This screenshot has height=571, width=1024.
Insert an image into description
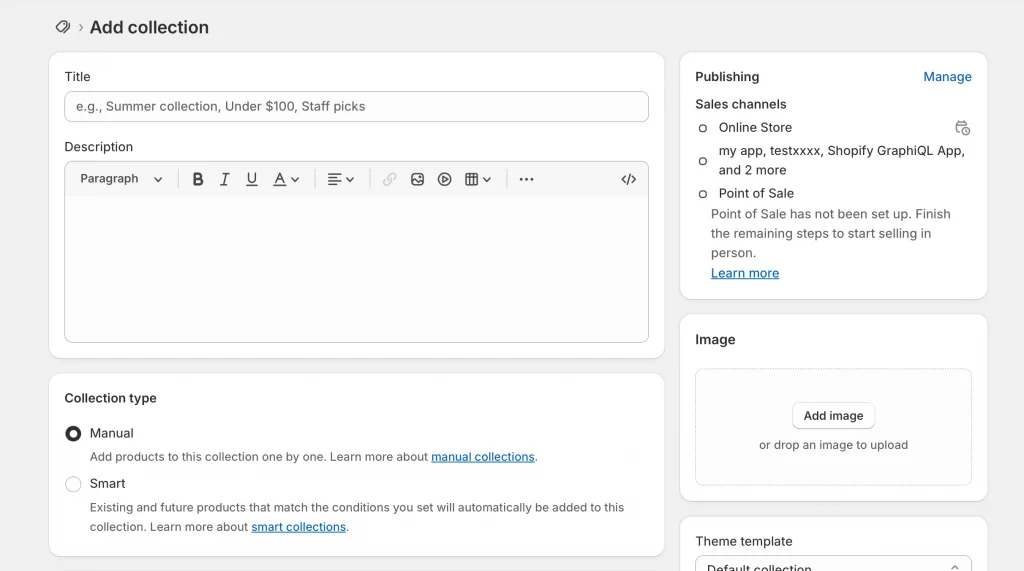click(x=417, y=179)
